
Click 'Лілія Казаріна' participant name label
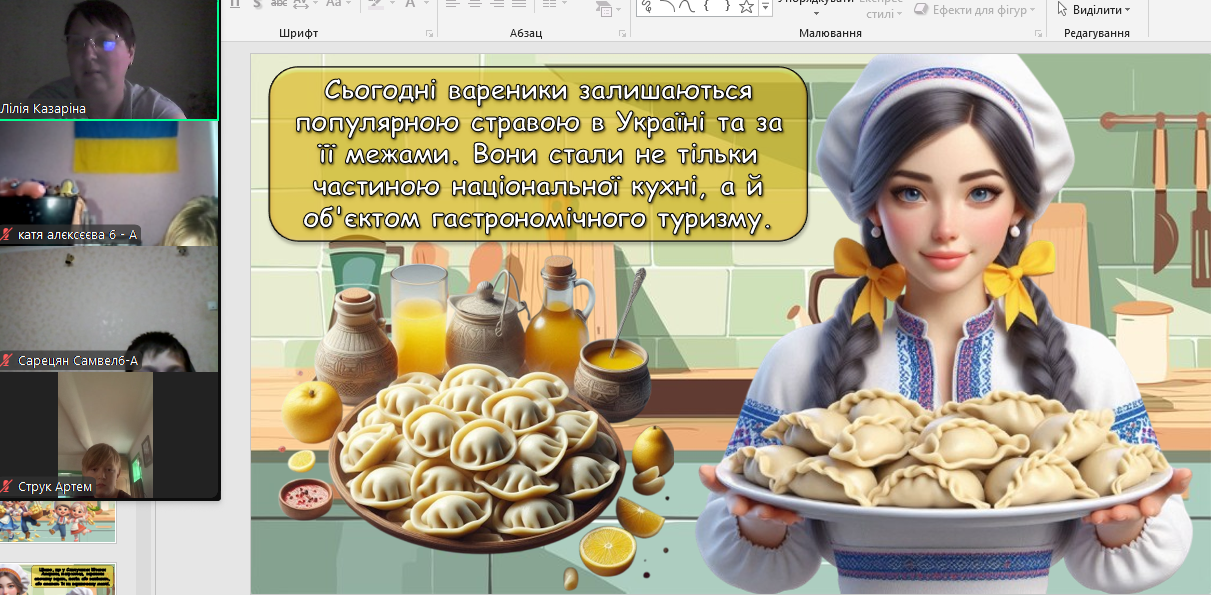[43, 108]
